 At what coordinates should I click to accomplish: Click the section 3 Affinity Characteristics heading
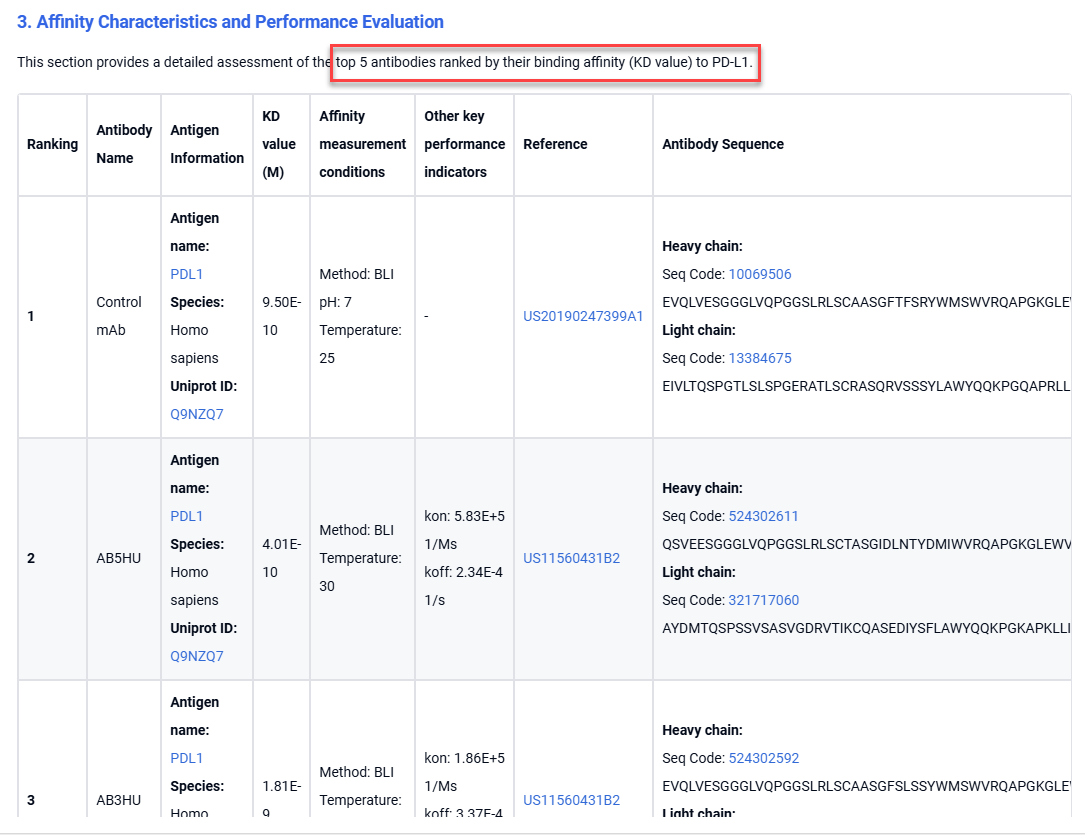click(230, 22)
